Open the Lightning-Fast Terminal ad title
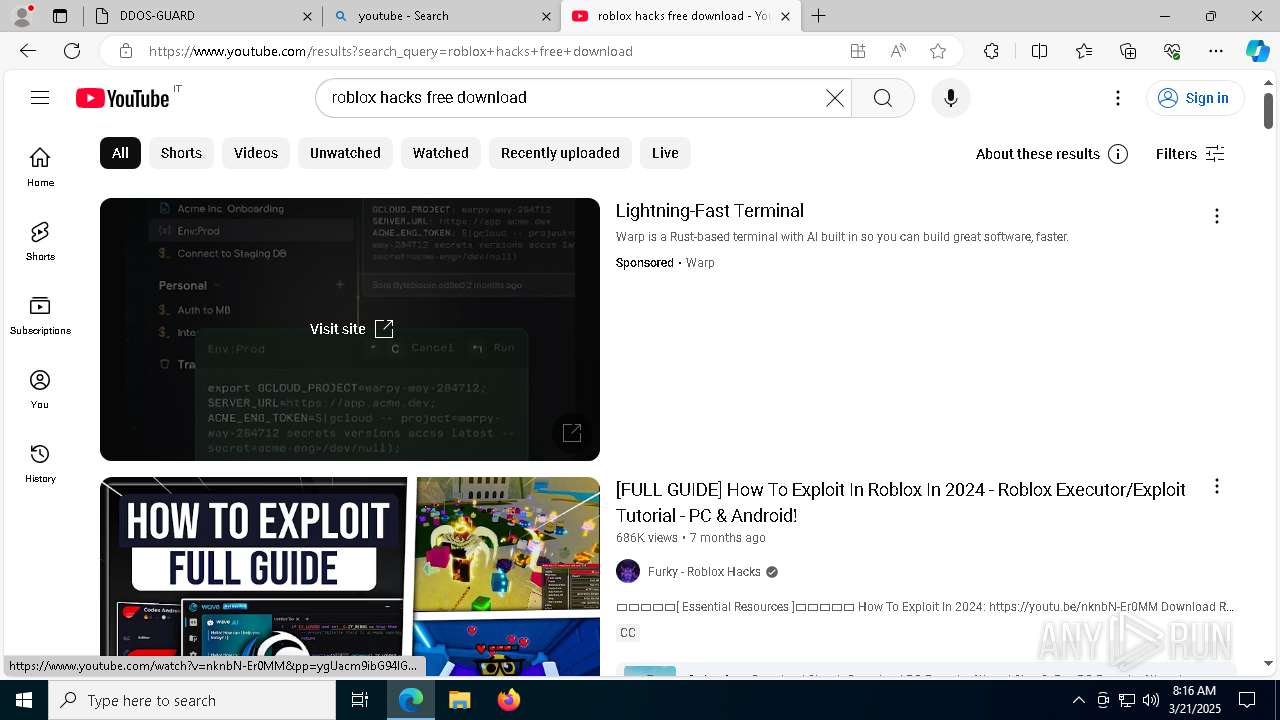This screenshot has height=720, width=1280. point(710,211)
